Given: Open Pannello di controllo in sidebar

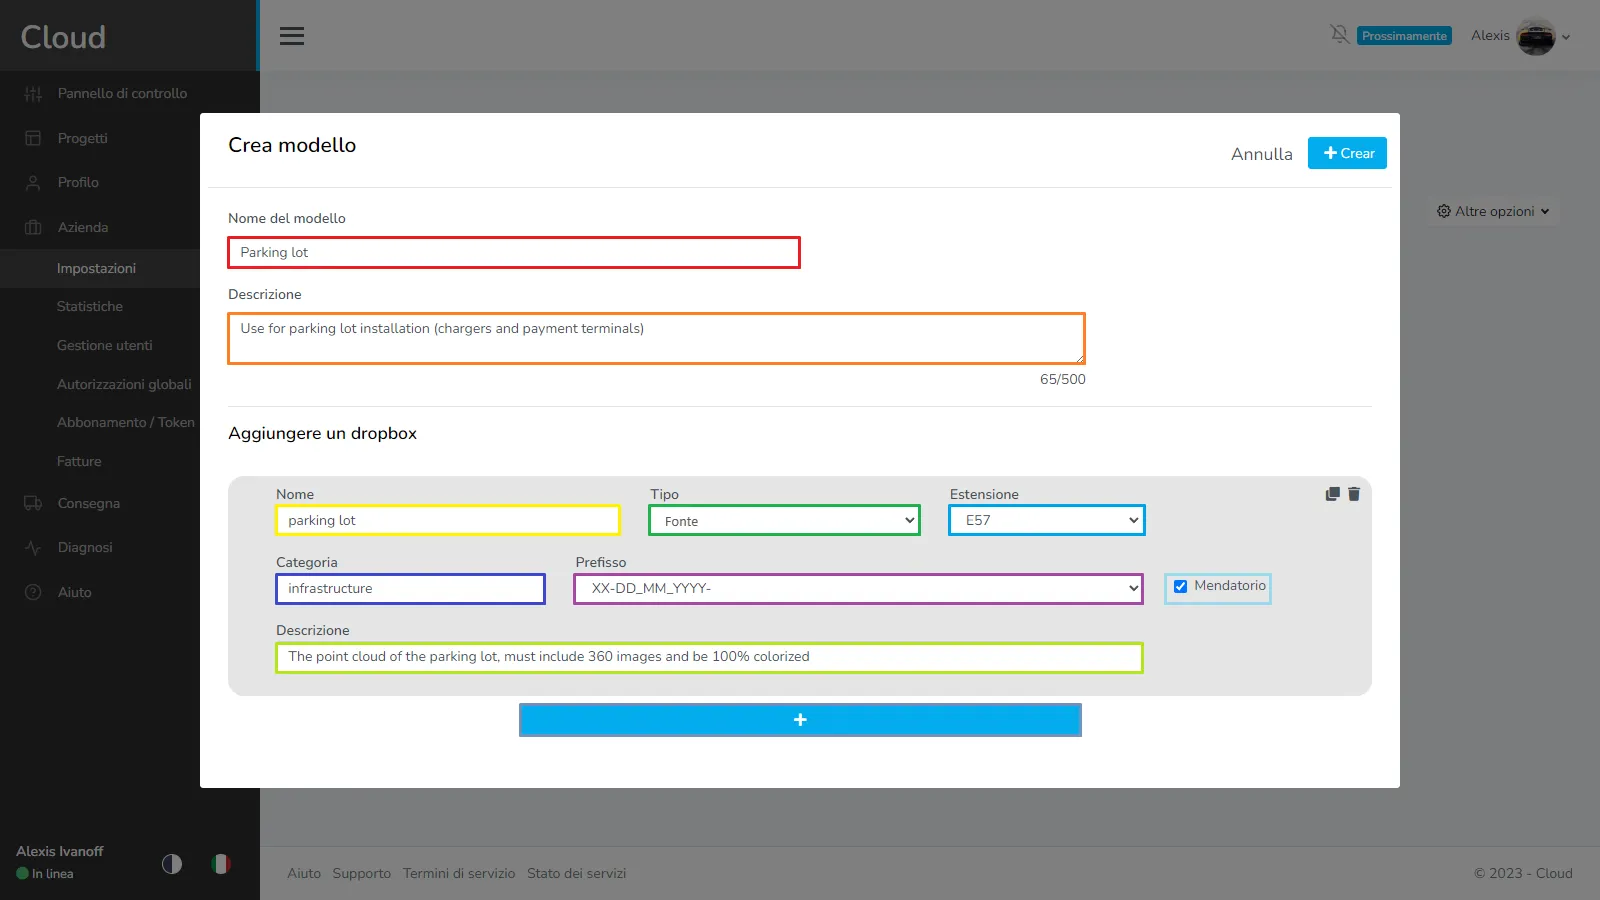Looking at the screenshot, I should (122, 93).
